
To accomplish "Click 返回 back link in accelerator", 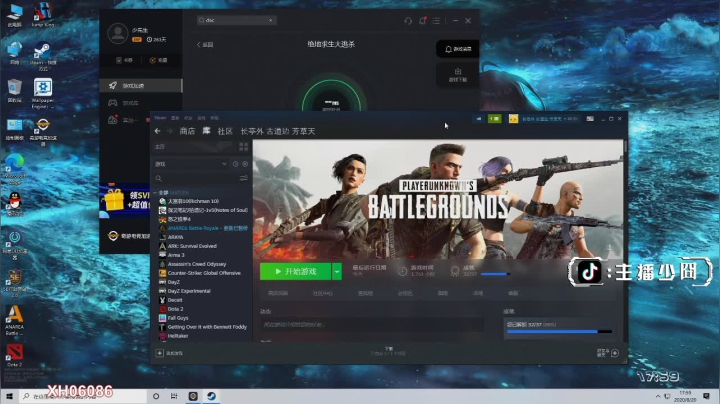I will 205,45.
